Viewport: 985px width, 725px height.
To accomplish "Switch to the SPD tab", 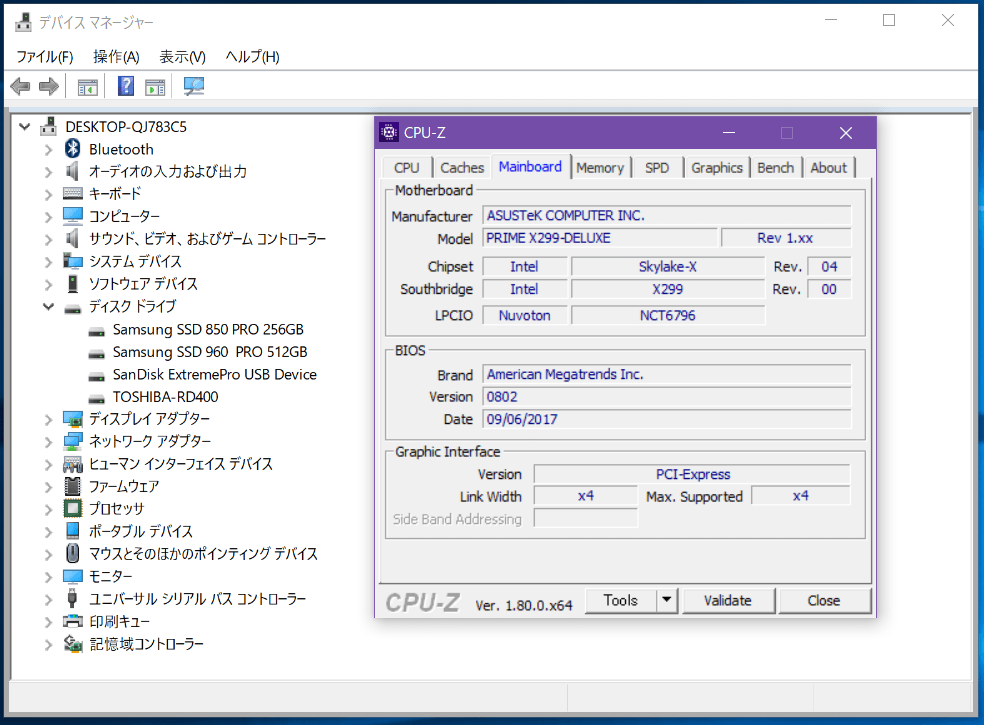I will [x=657, y=168].
